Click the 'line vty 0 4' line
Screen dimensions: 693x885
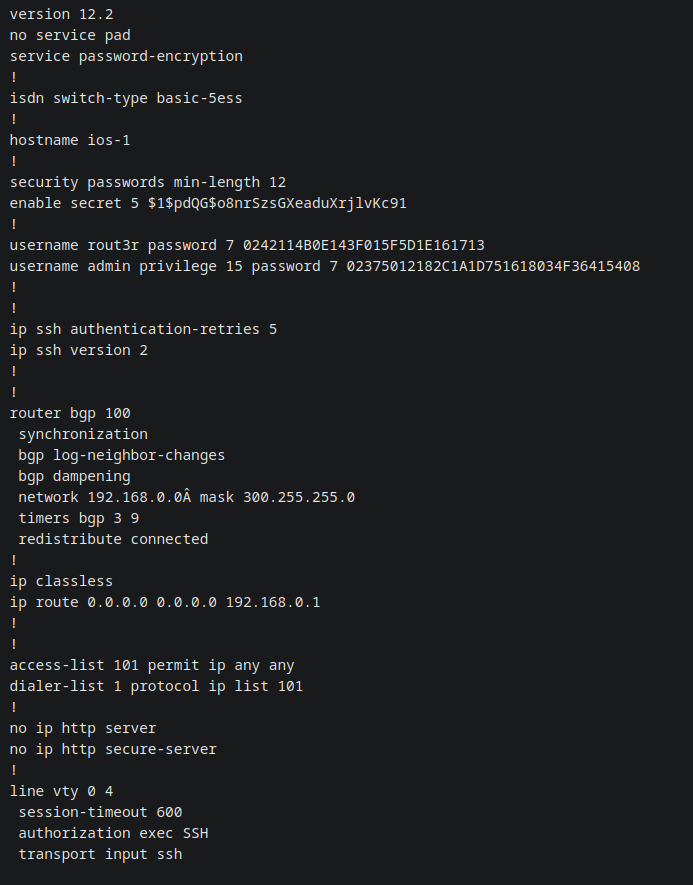point(62,791)
